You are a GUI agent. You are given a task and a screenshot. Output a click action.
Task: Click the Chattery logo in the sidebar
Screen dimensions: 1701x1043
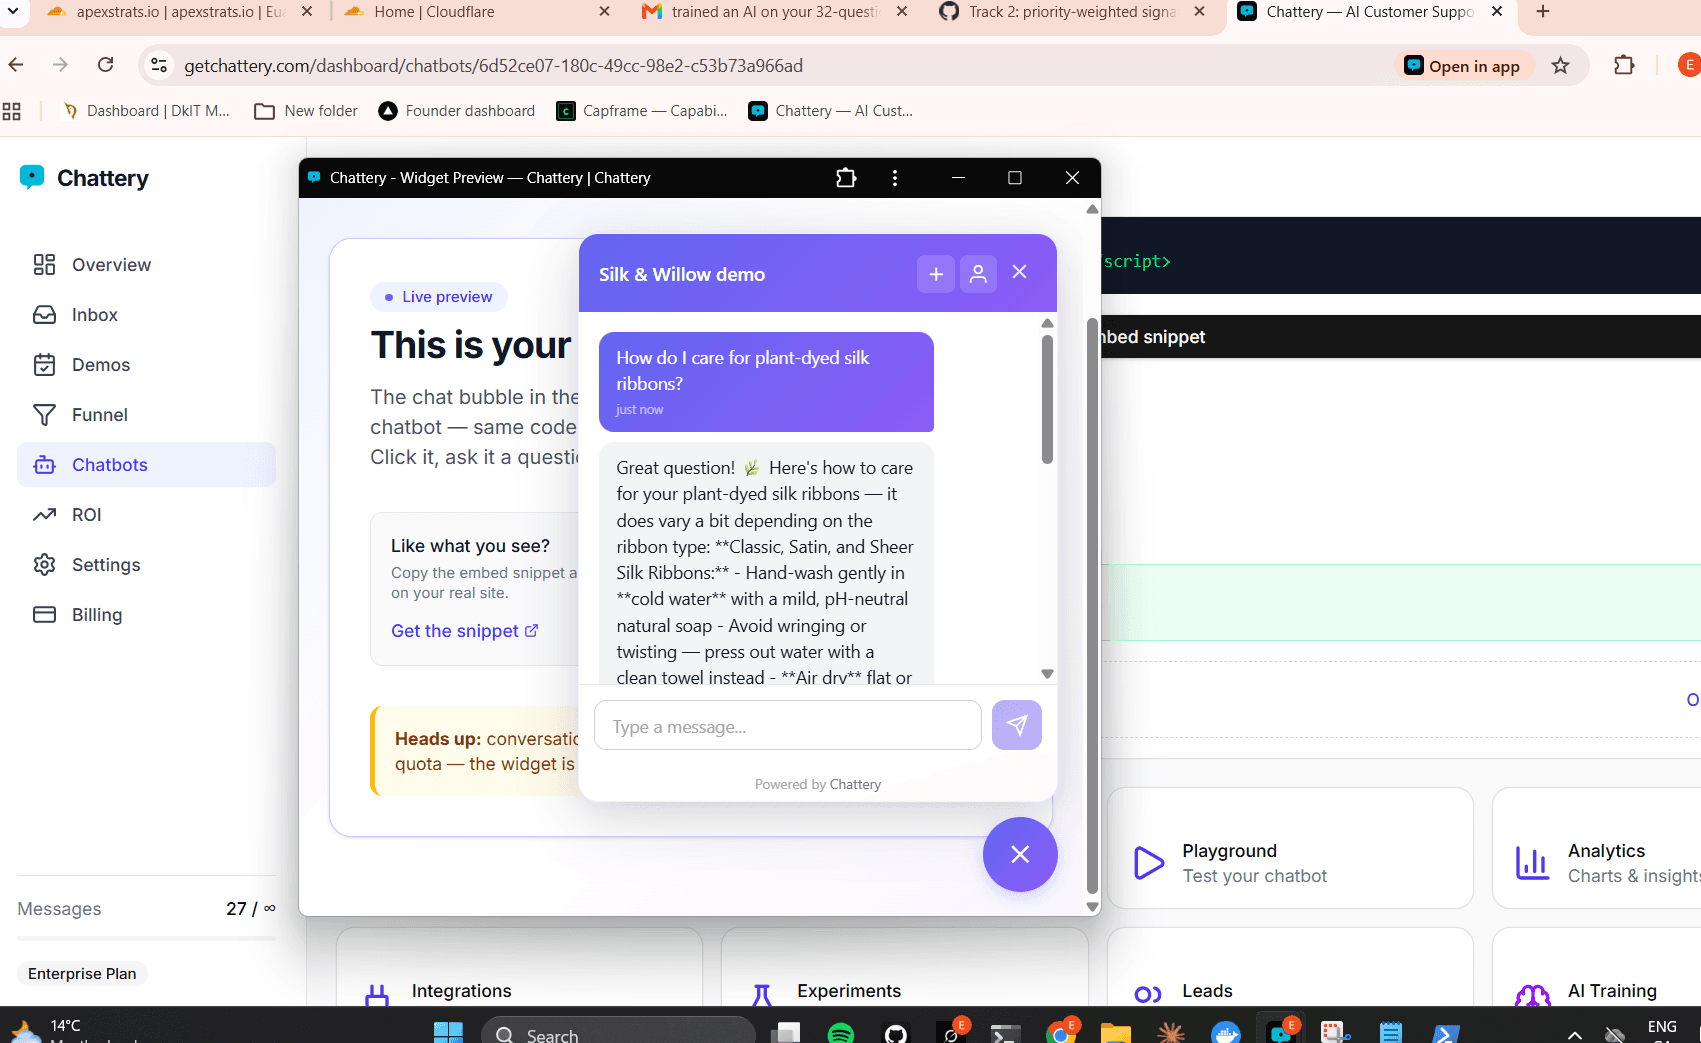[84, 178]
